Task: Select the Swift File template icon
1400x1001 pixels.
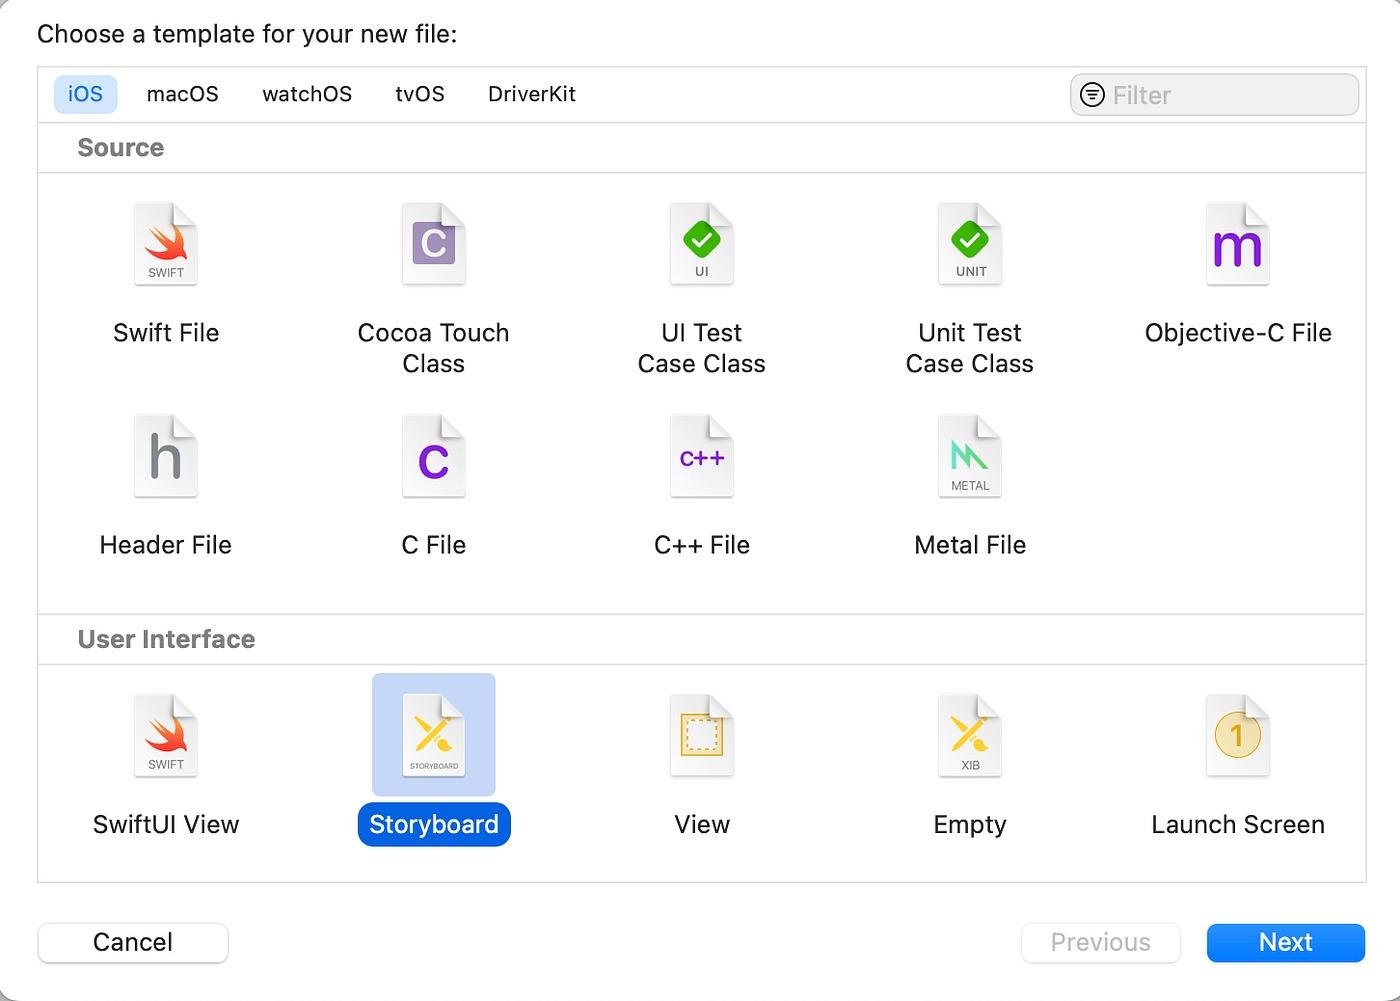Action: click(x=166, y=243)
